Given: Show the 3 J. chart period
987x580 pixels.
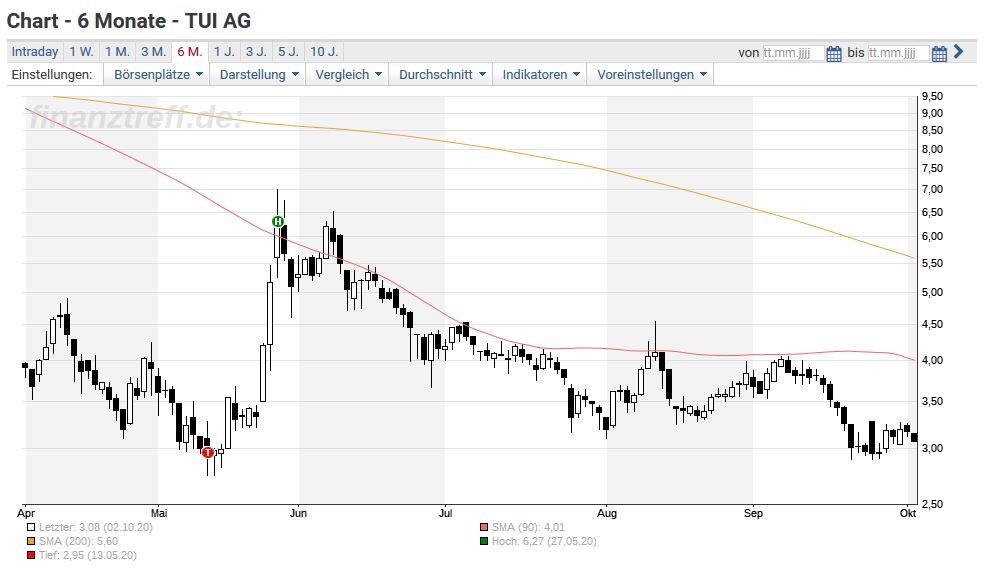Looking at the screenshot, I should pos(256,52).
